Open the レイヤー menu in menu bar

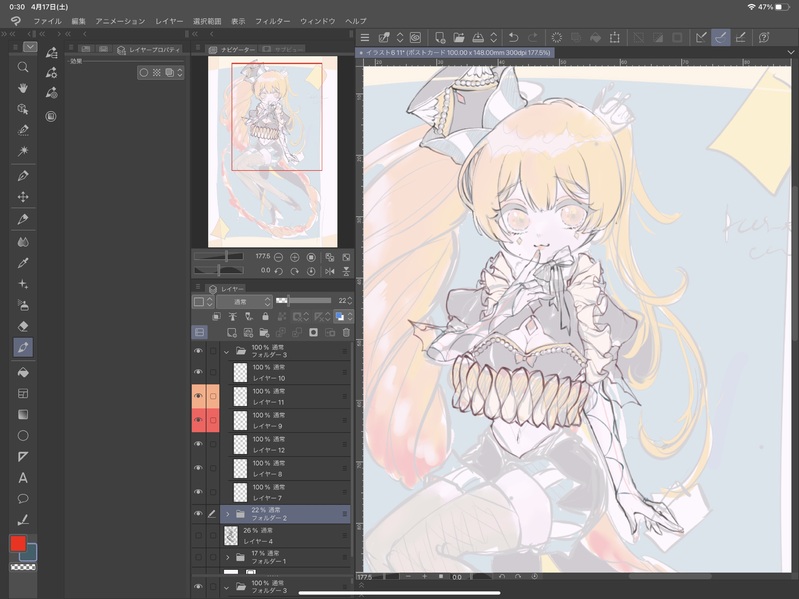click(x=169, y=21)
